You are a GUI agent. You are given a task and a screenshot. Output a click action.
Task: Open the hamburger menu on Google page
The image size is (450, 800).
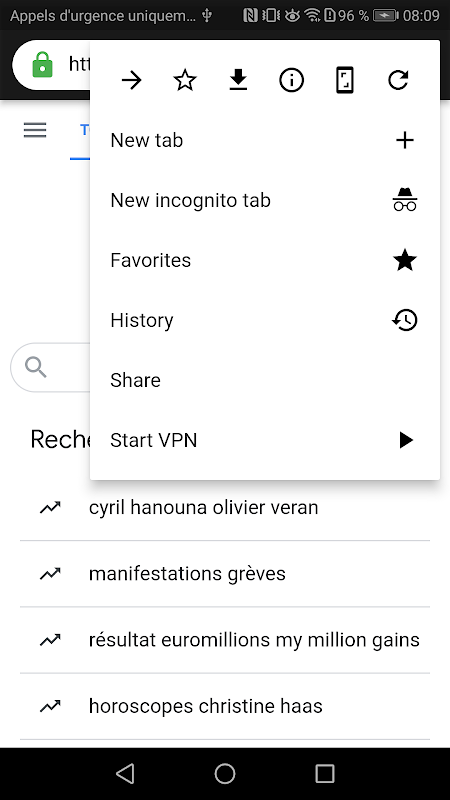pyautogui.click(x=35, y=130)
